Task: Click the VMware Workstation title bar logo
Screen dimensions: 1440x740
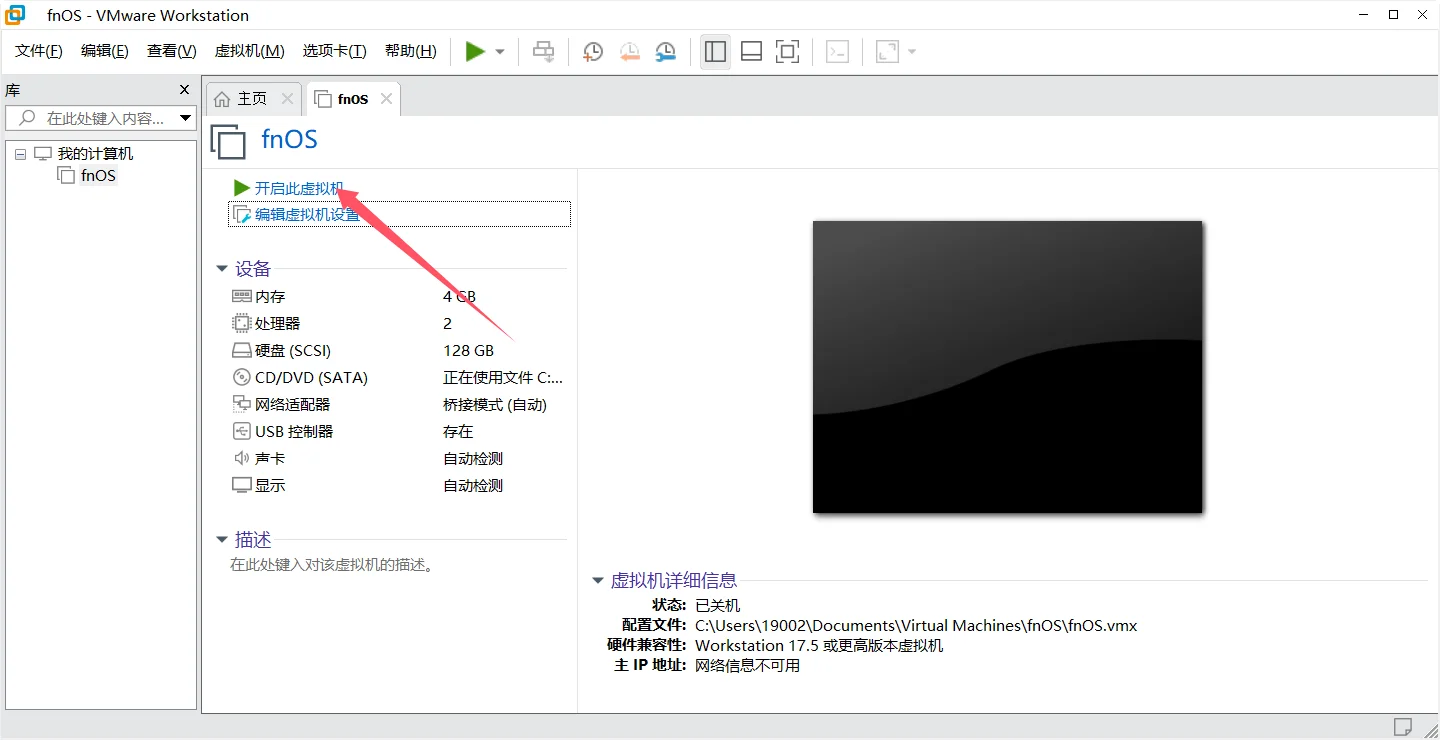Action: click(16, 15)
